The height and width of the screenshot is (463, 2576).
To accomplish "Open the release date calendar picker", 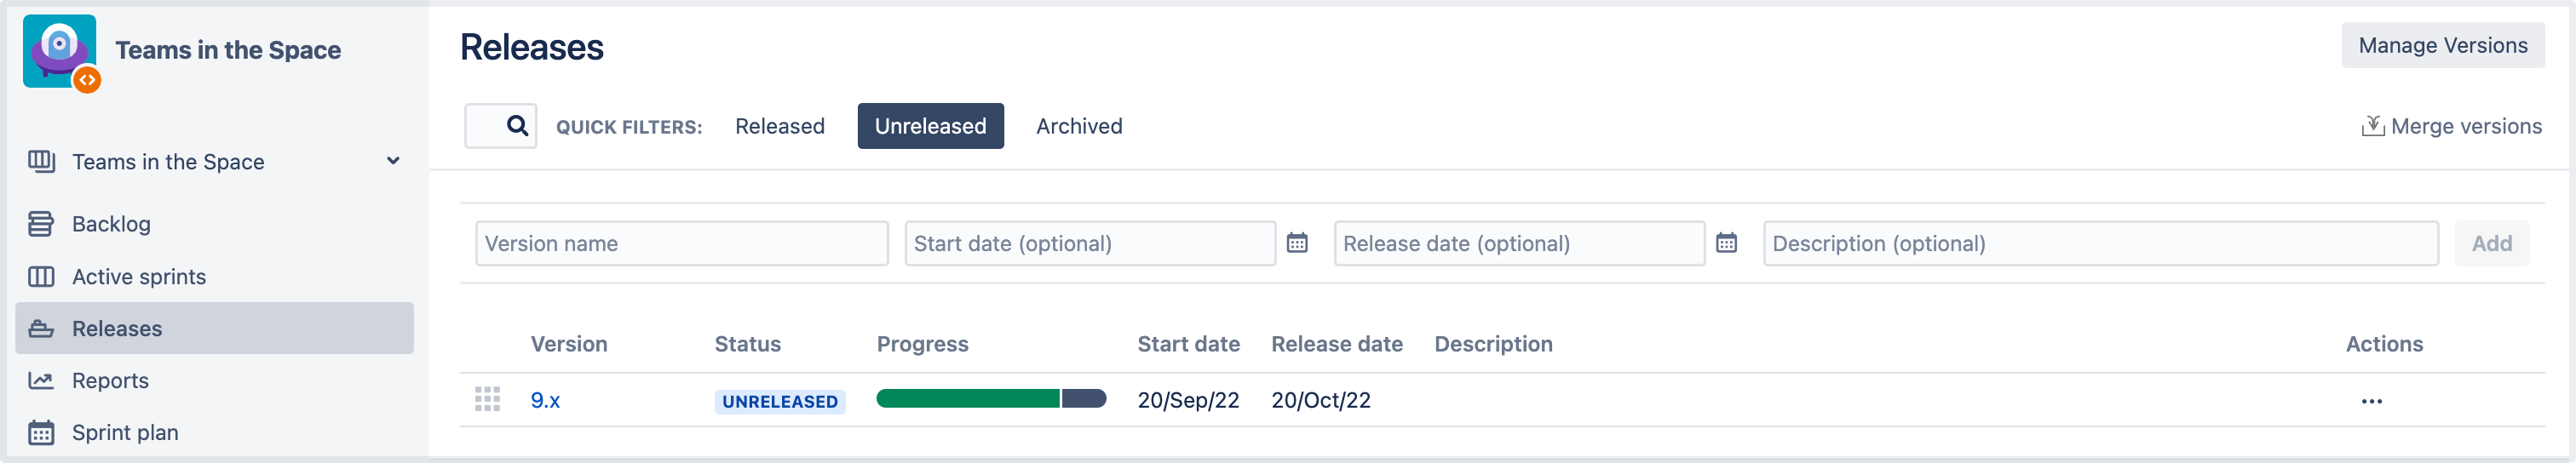I will 1725,243.
